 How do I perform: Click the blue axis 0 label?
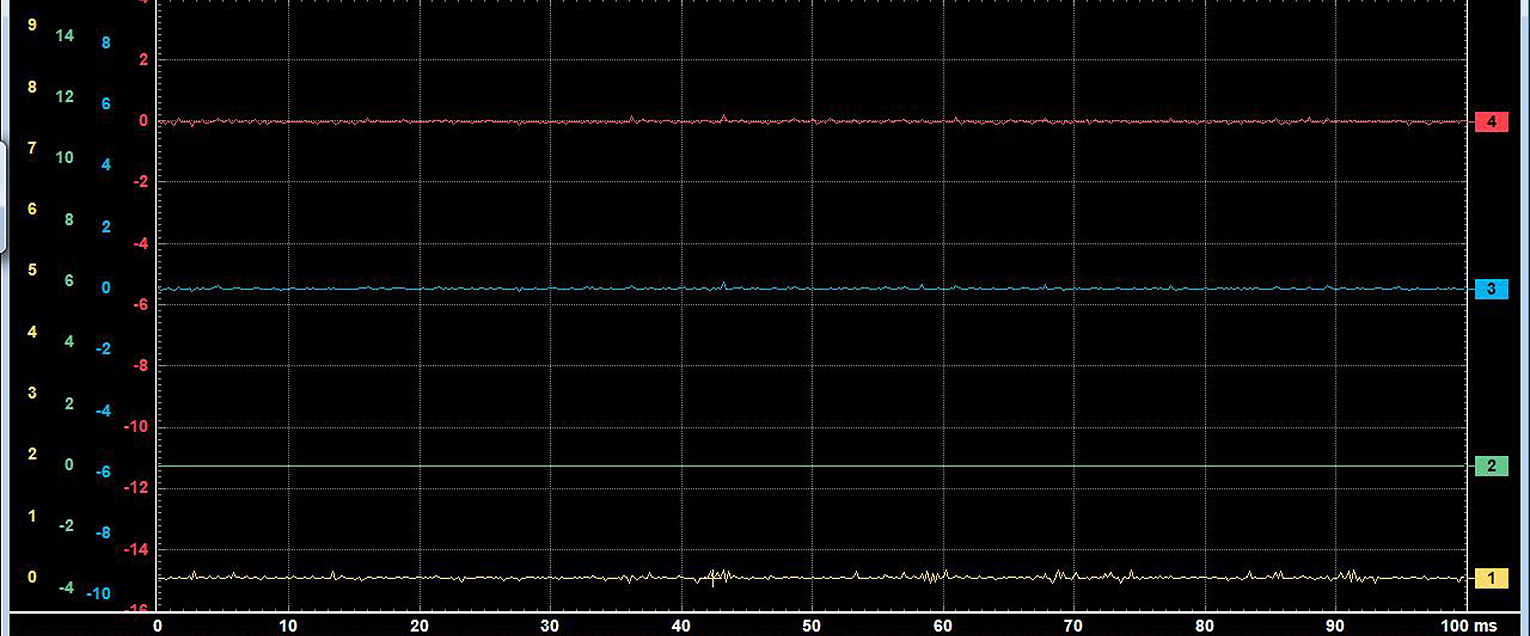pyautogui.click(x=106, y=288)
